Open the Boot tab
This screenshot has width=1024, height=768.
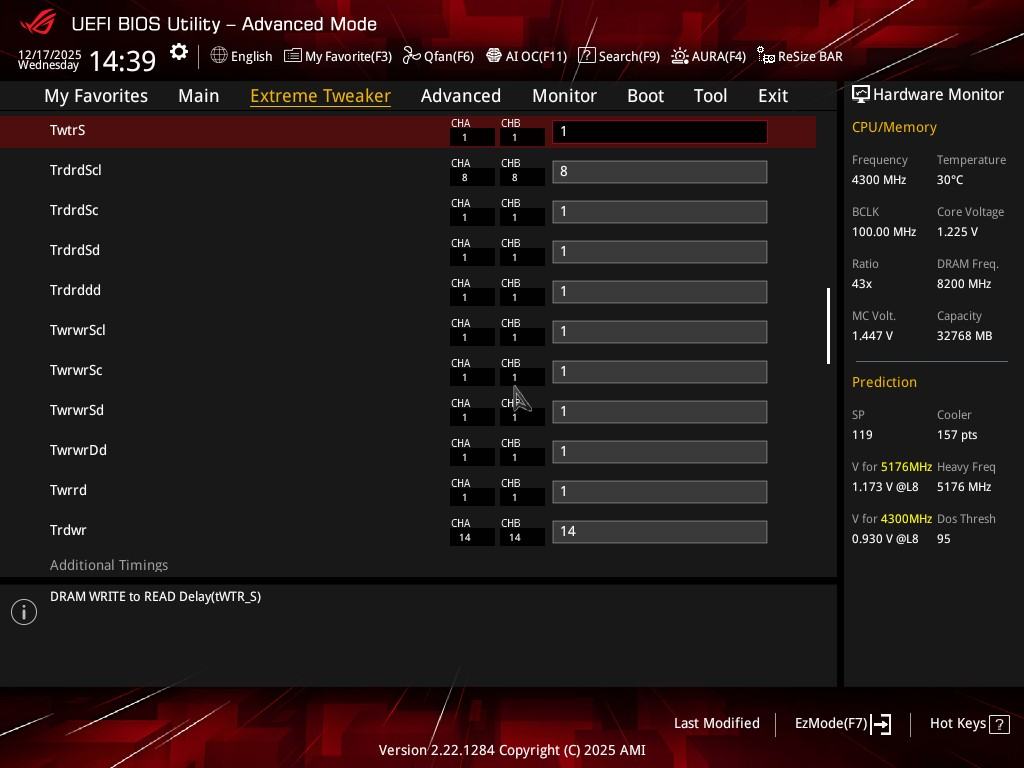645,96
